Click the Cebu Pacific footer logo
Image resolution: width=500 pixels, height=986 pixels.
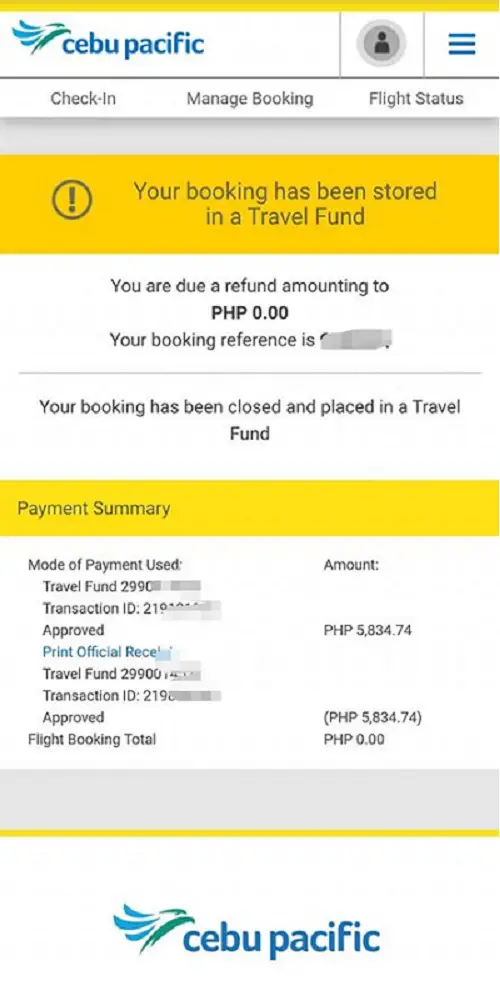click(247, 933)
